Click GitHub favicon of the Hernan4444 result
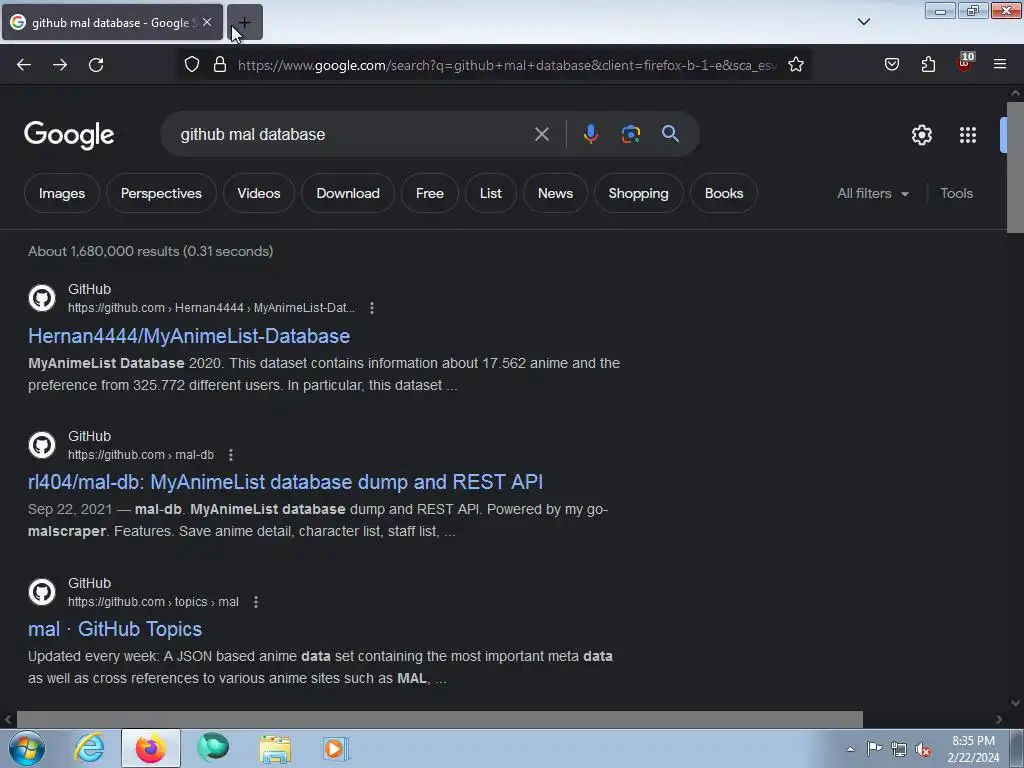This screenshot has width=1024, height=768. [42, 298]
